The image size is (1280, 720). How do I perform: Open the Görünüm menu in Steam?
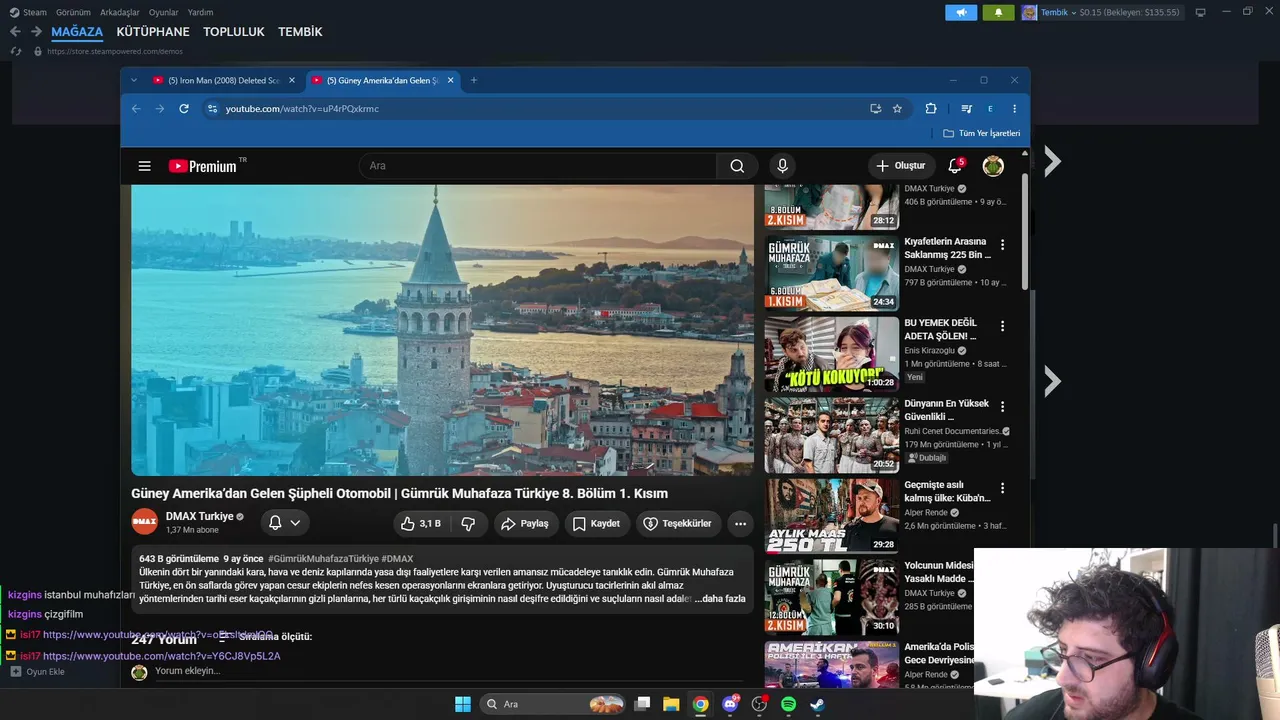click(x=73, y=13)
